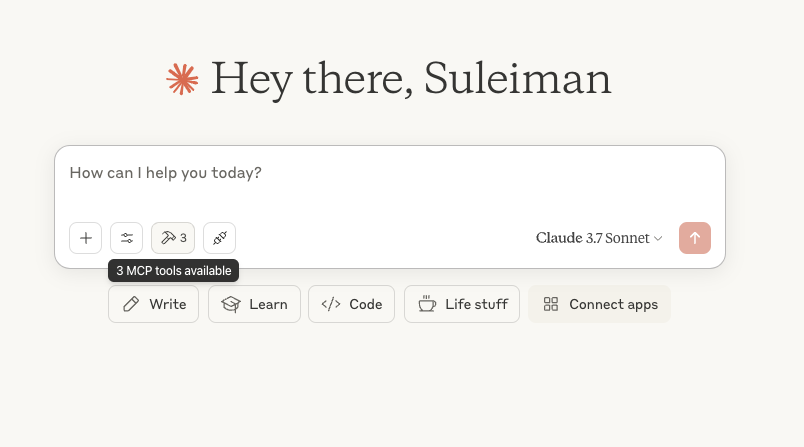Click the plug connector icon
Viewport: 804px width, 447px height.
tap(219, 238)
